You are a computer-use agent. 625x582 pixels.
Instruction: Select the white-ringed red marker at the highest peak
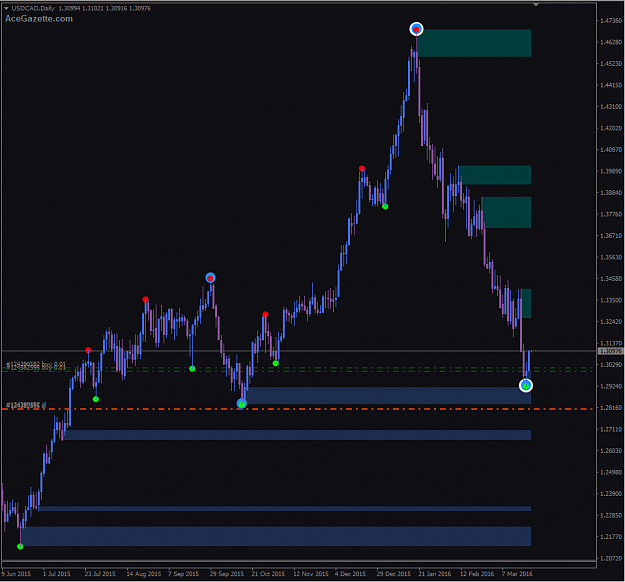coord(417,29)
